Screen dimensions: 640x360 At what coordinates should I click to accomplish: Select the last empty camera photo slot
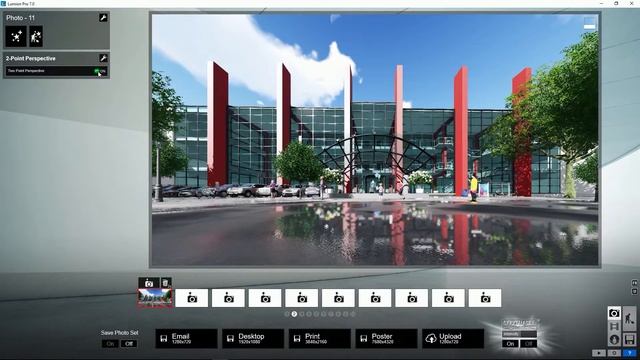pyautogui.click(x=485, y=298)
